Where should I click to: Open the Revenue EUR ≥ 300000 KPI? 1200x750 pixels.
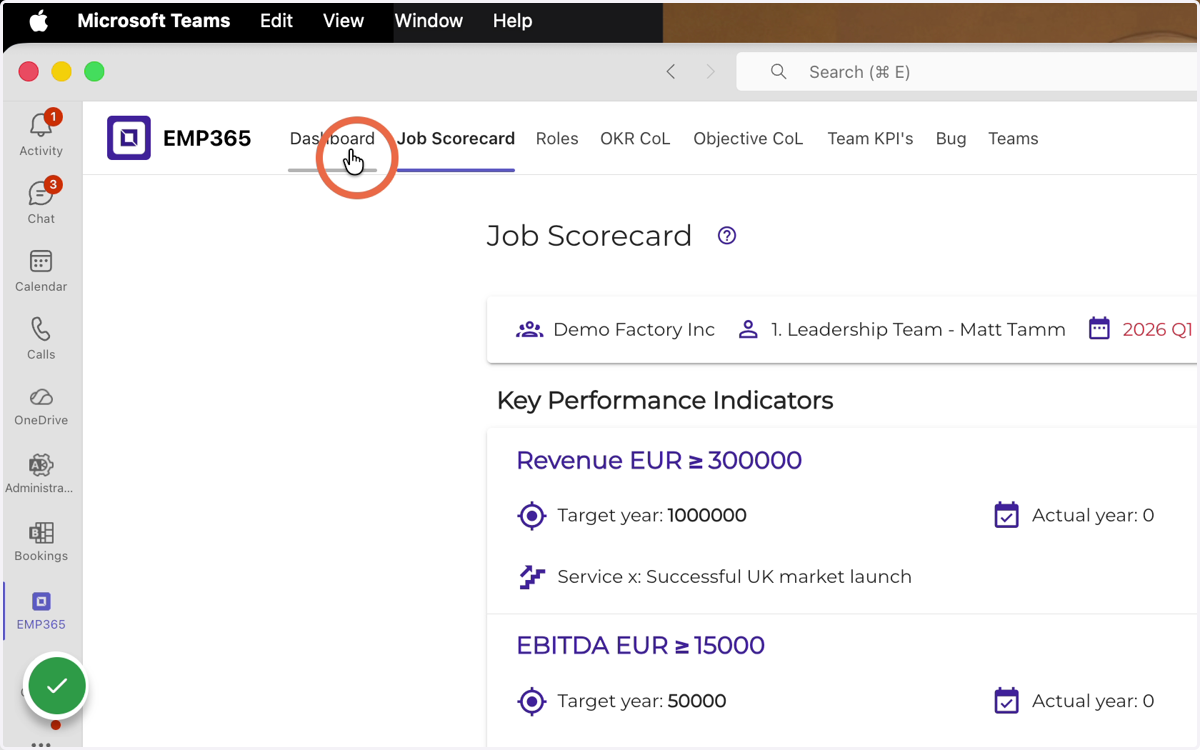tap(659, 460)
